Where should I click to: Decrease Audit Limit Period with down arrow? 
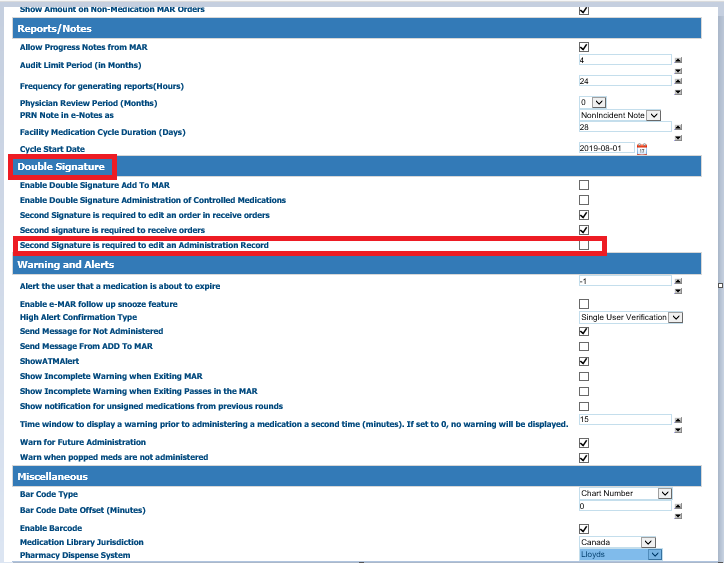[x=678, y=71]
